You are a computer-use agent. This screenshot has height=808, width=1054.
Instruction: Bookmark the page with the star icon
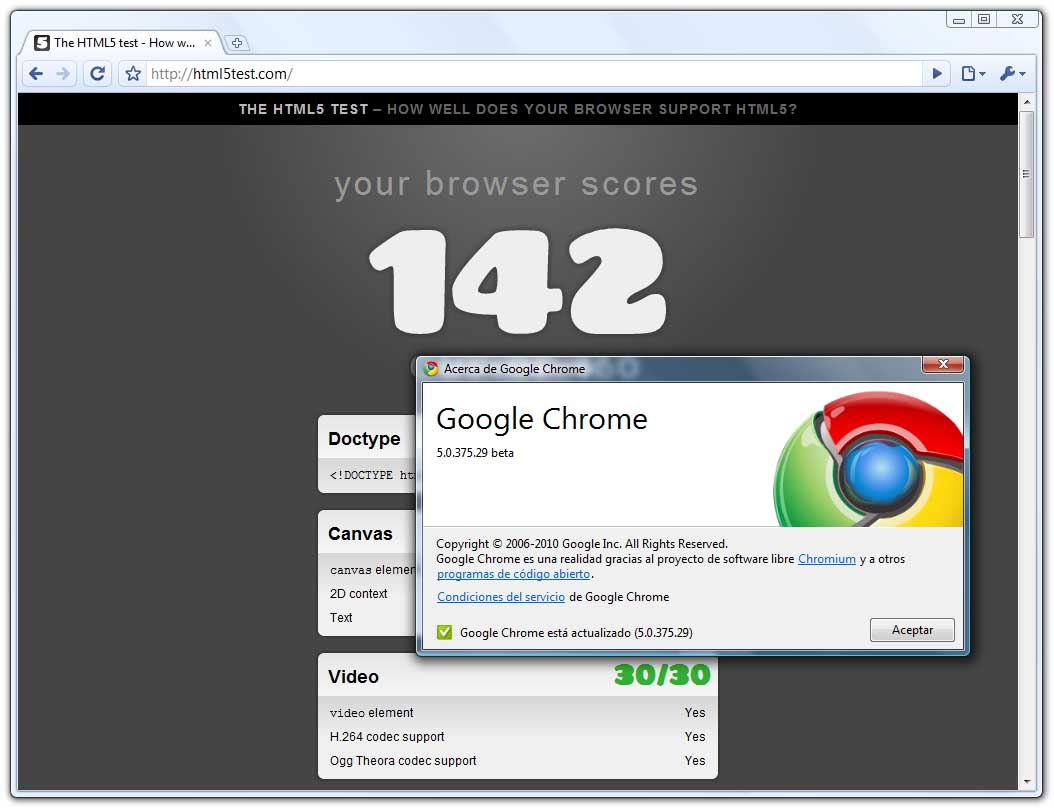133,73
